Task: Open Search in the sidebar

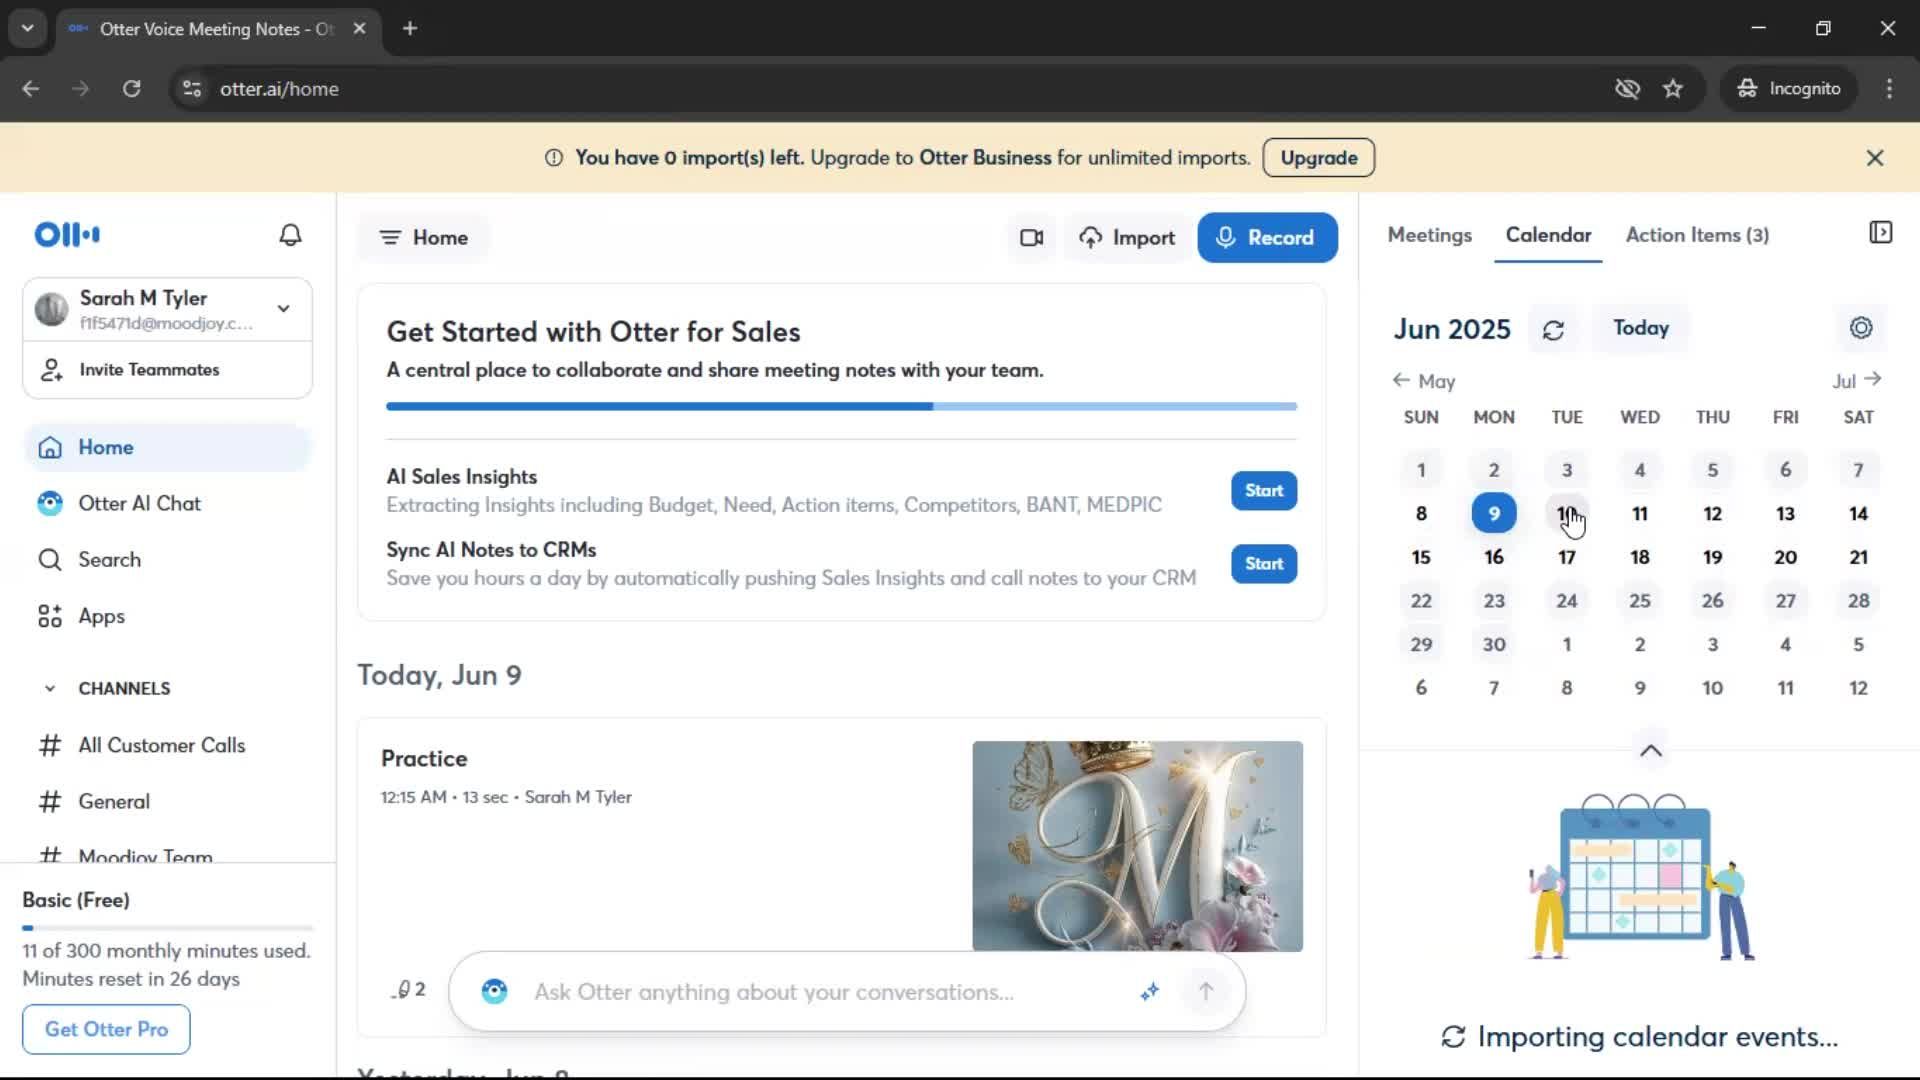Action: click(x=167, y=560)
